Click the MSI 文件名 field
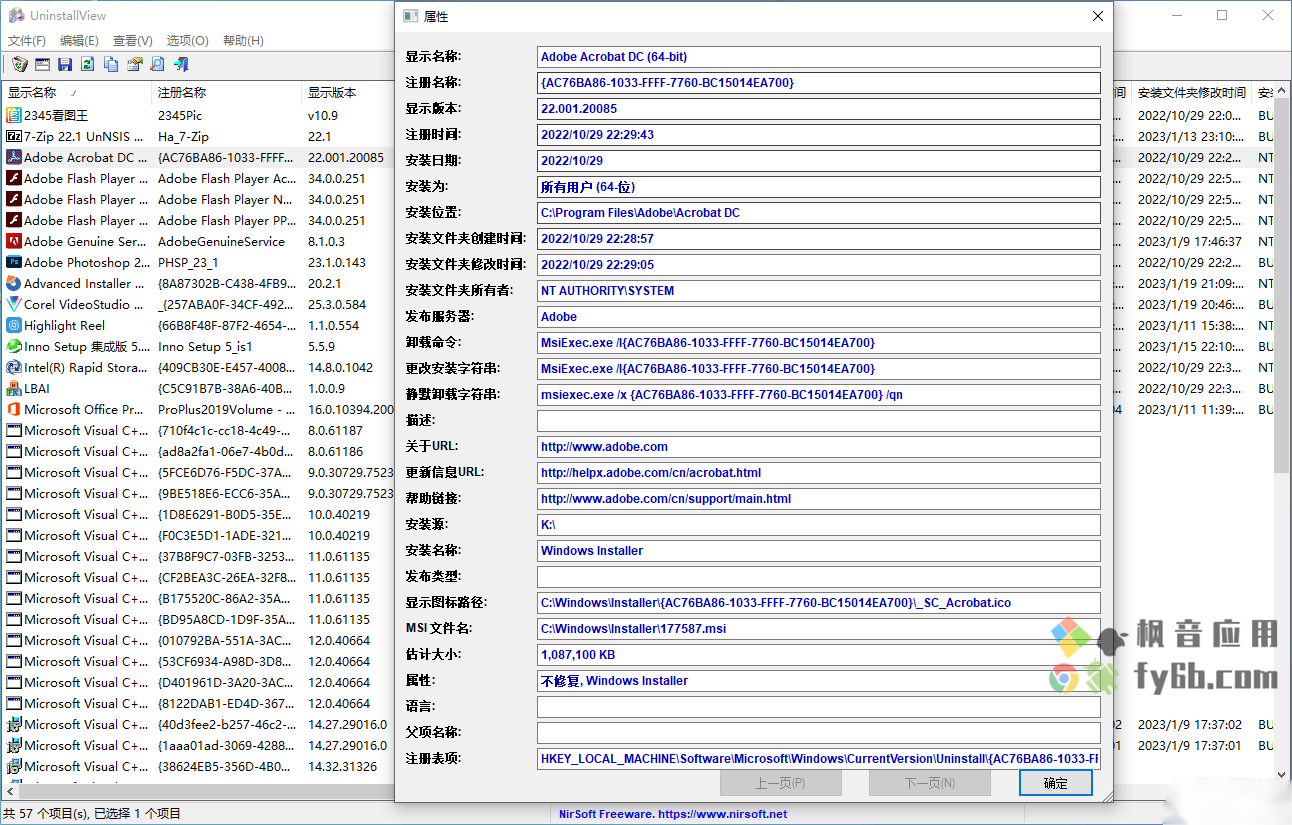Screen dimensions: 1292x825 click(818, 629)
